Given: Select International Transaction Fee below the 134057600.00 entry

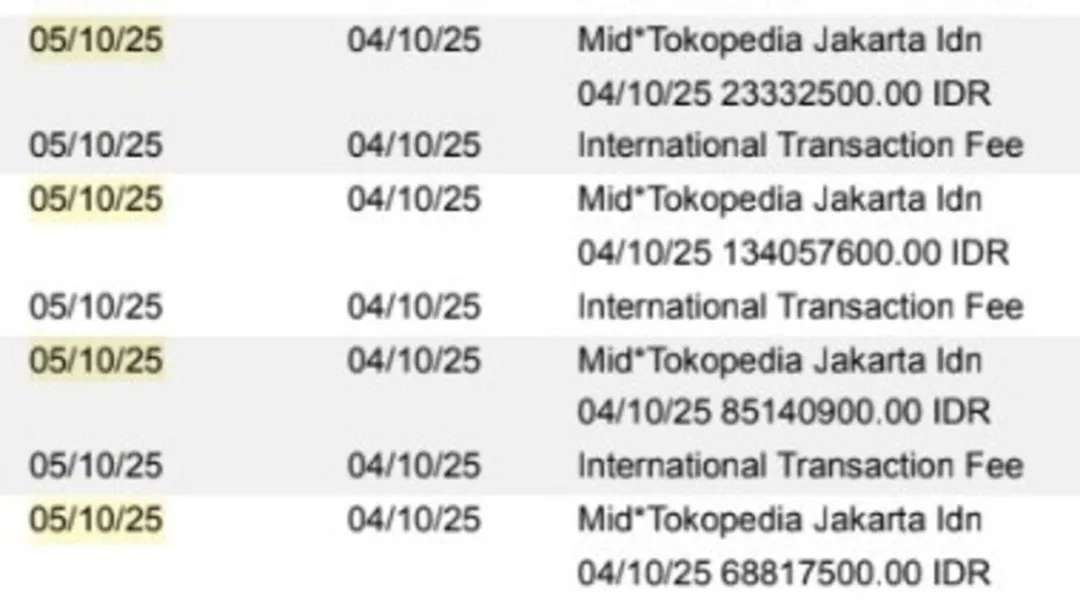Looking at the screenshot, I should pyautogui.click(x=800, y=306).
